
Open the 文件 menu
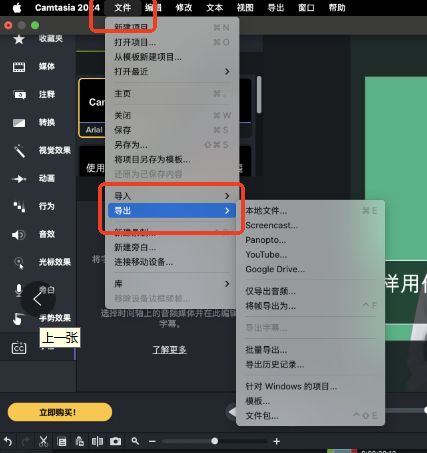(x=123, y=8)
